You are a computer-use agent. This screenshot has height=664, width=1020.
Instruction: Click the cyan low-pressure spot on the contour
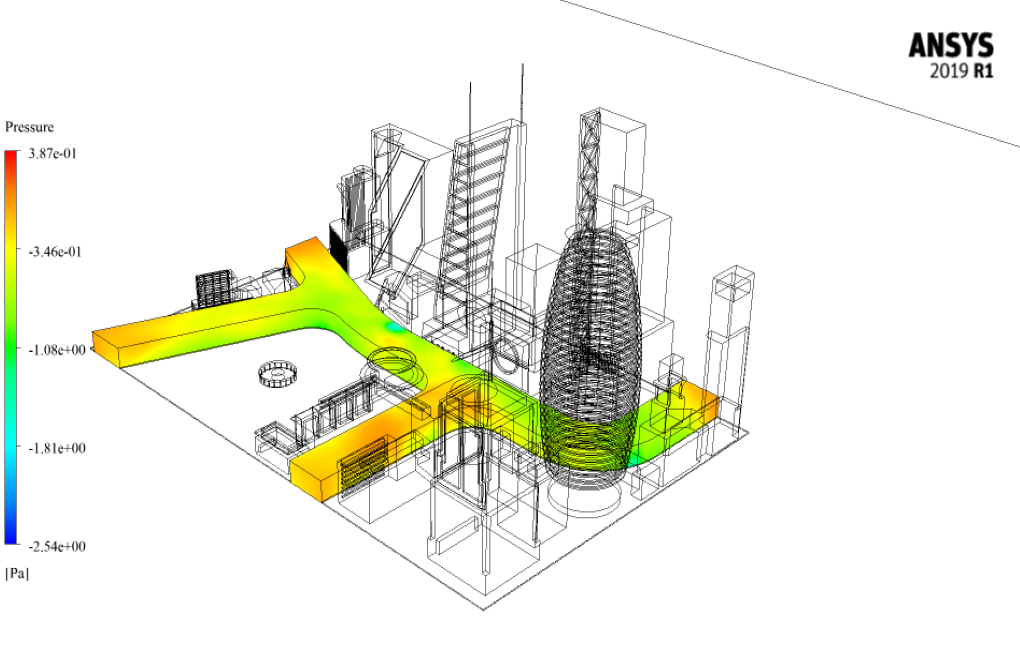click(x=397, y=326)
